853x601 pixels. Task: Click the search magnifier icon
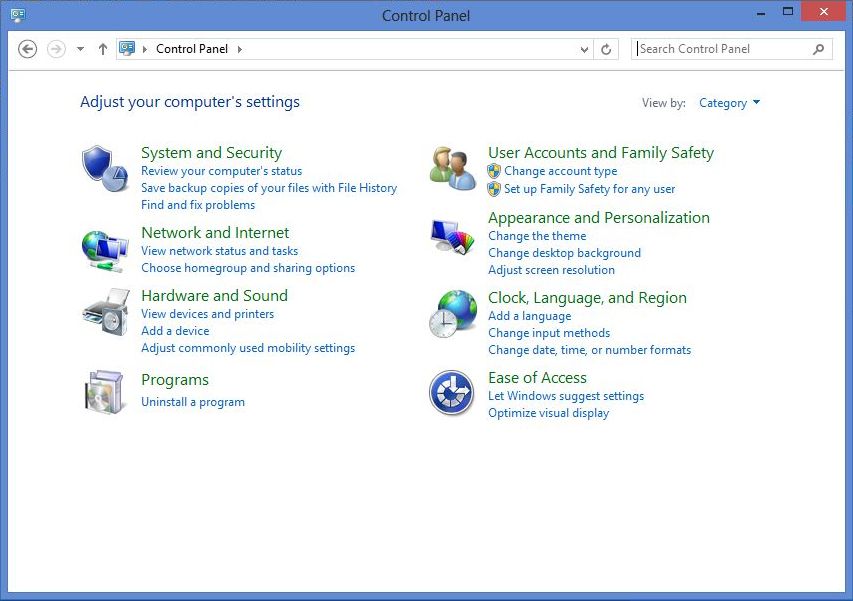tap(818, 49)
